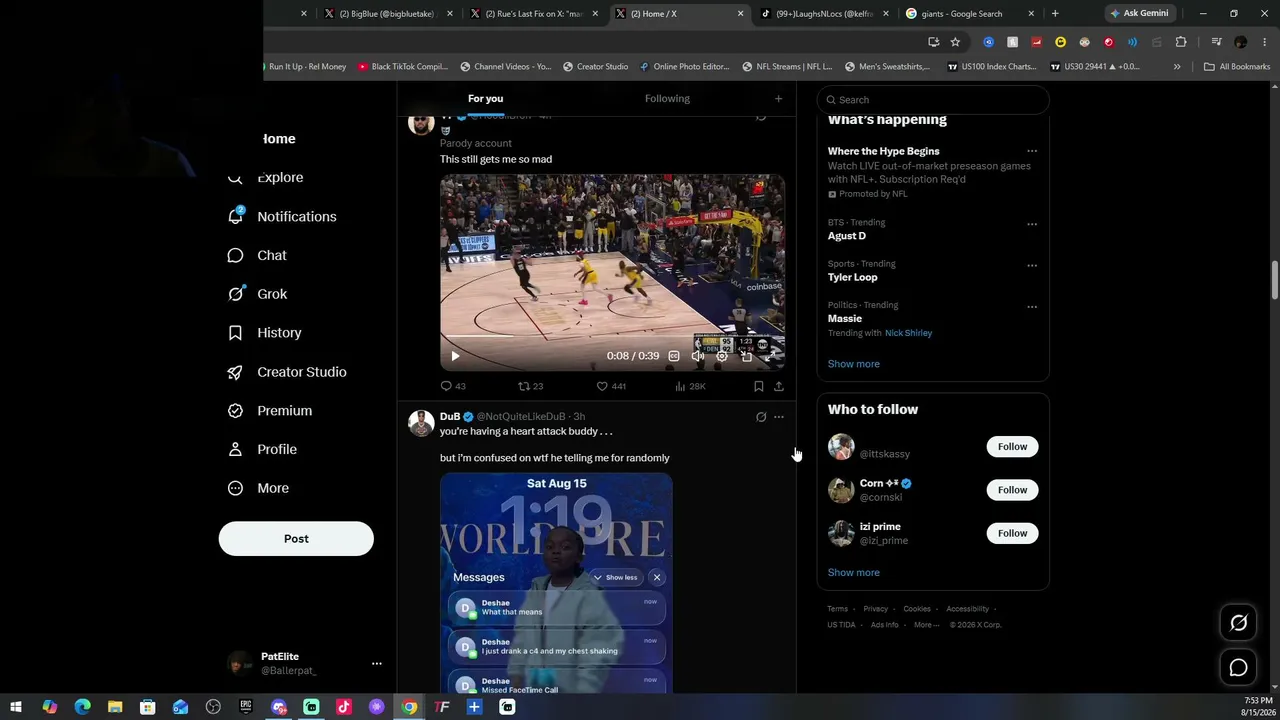
Task: Expand the footer More links
Action: pyautogui.click(x=925, y=625)
